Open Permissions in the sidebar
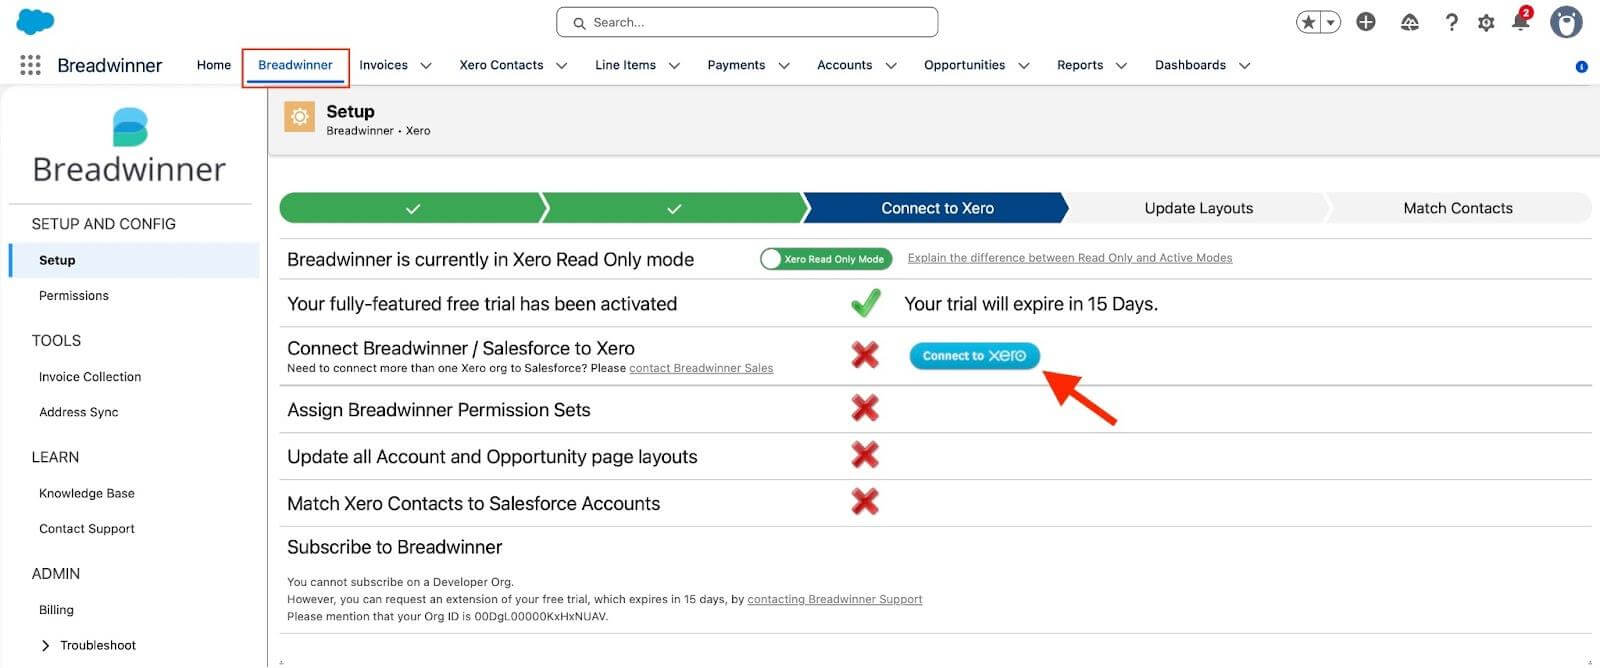This screenshot has height=668, width=1600. (x=74, y=296)
